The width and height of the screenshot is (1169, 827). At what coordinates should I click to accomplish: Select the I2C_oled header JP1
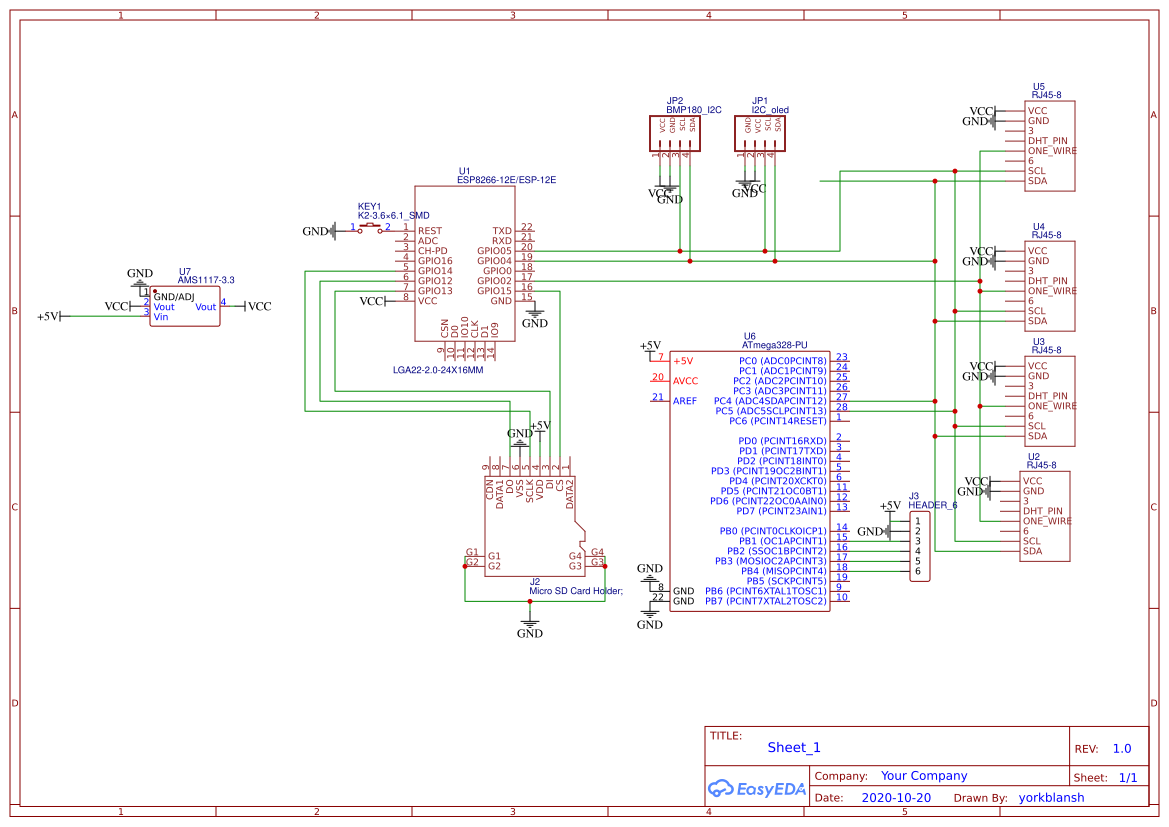pyautogui.click(x=762, y=133)
